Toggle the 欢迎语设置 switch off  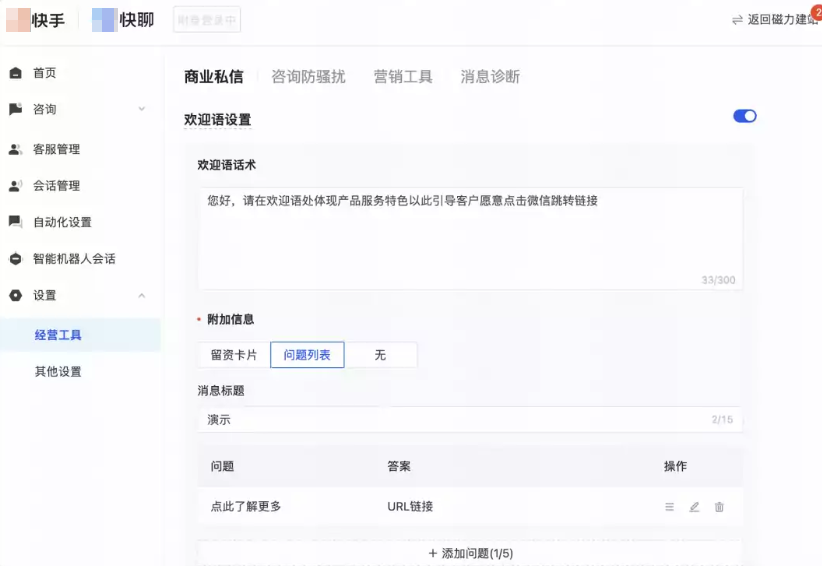745,116
